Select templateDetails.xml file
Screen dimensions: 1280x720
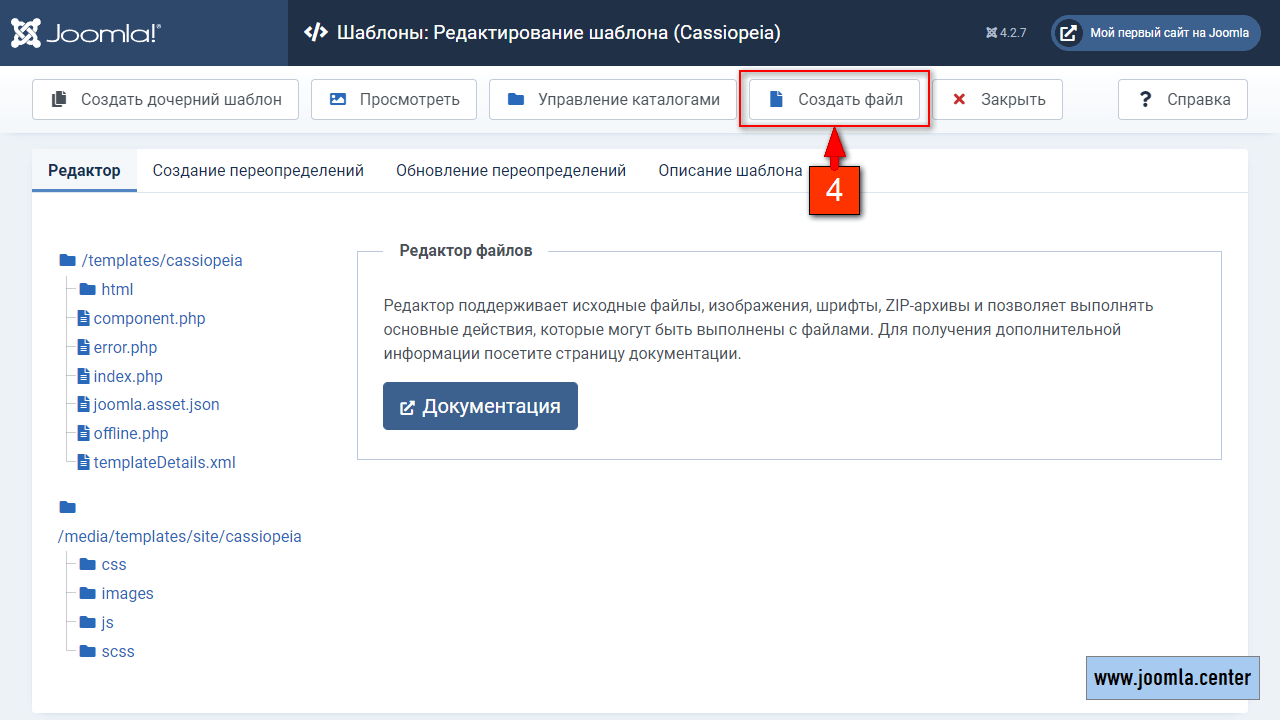[164, 462]
